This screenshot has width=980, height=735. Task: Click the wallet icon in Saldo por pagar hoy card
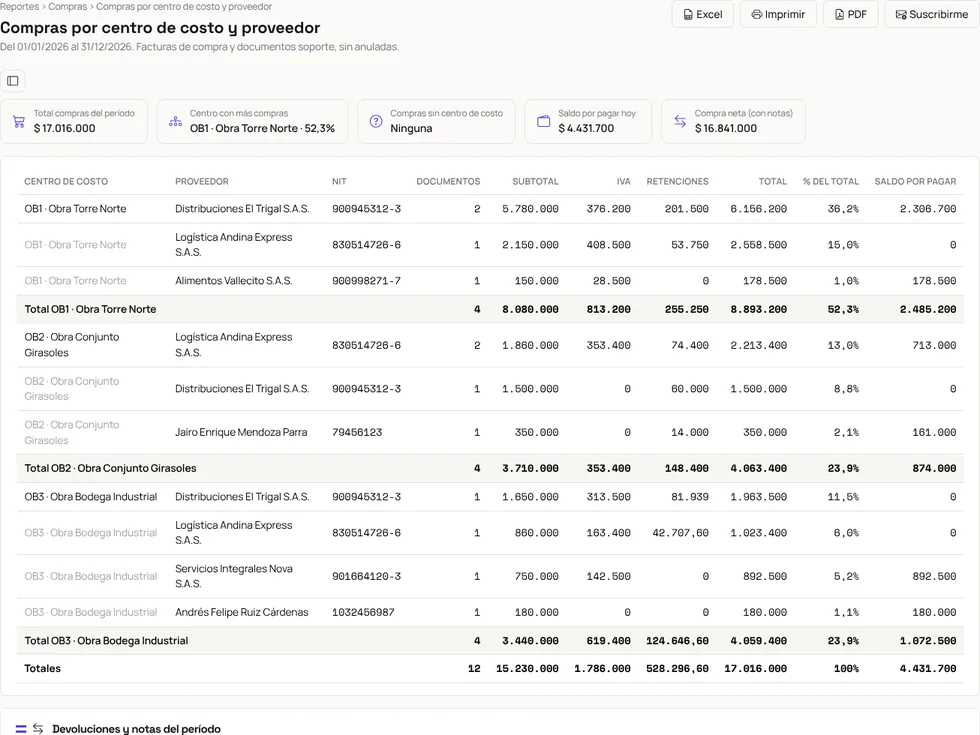point(544,121)
